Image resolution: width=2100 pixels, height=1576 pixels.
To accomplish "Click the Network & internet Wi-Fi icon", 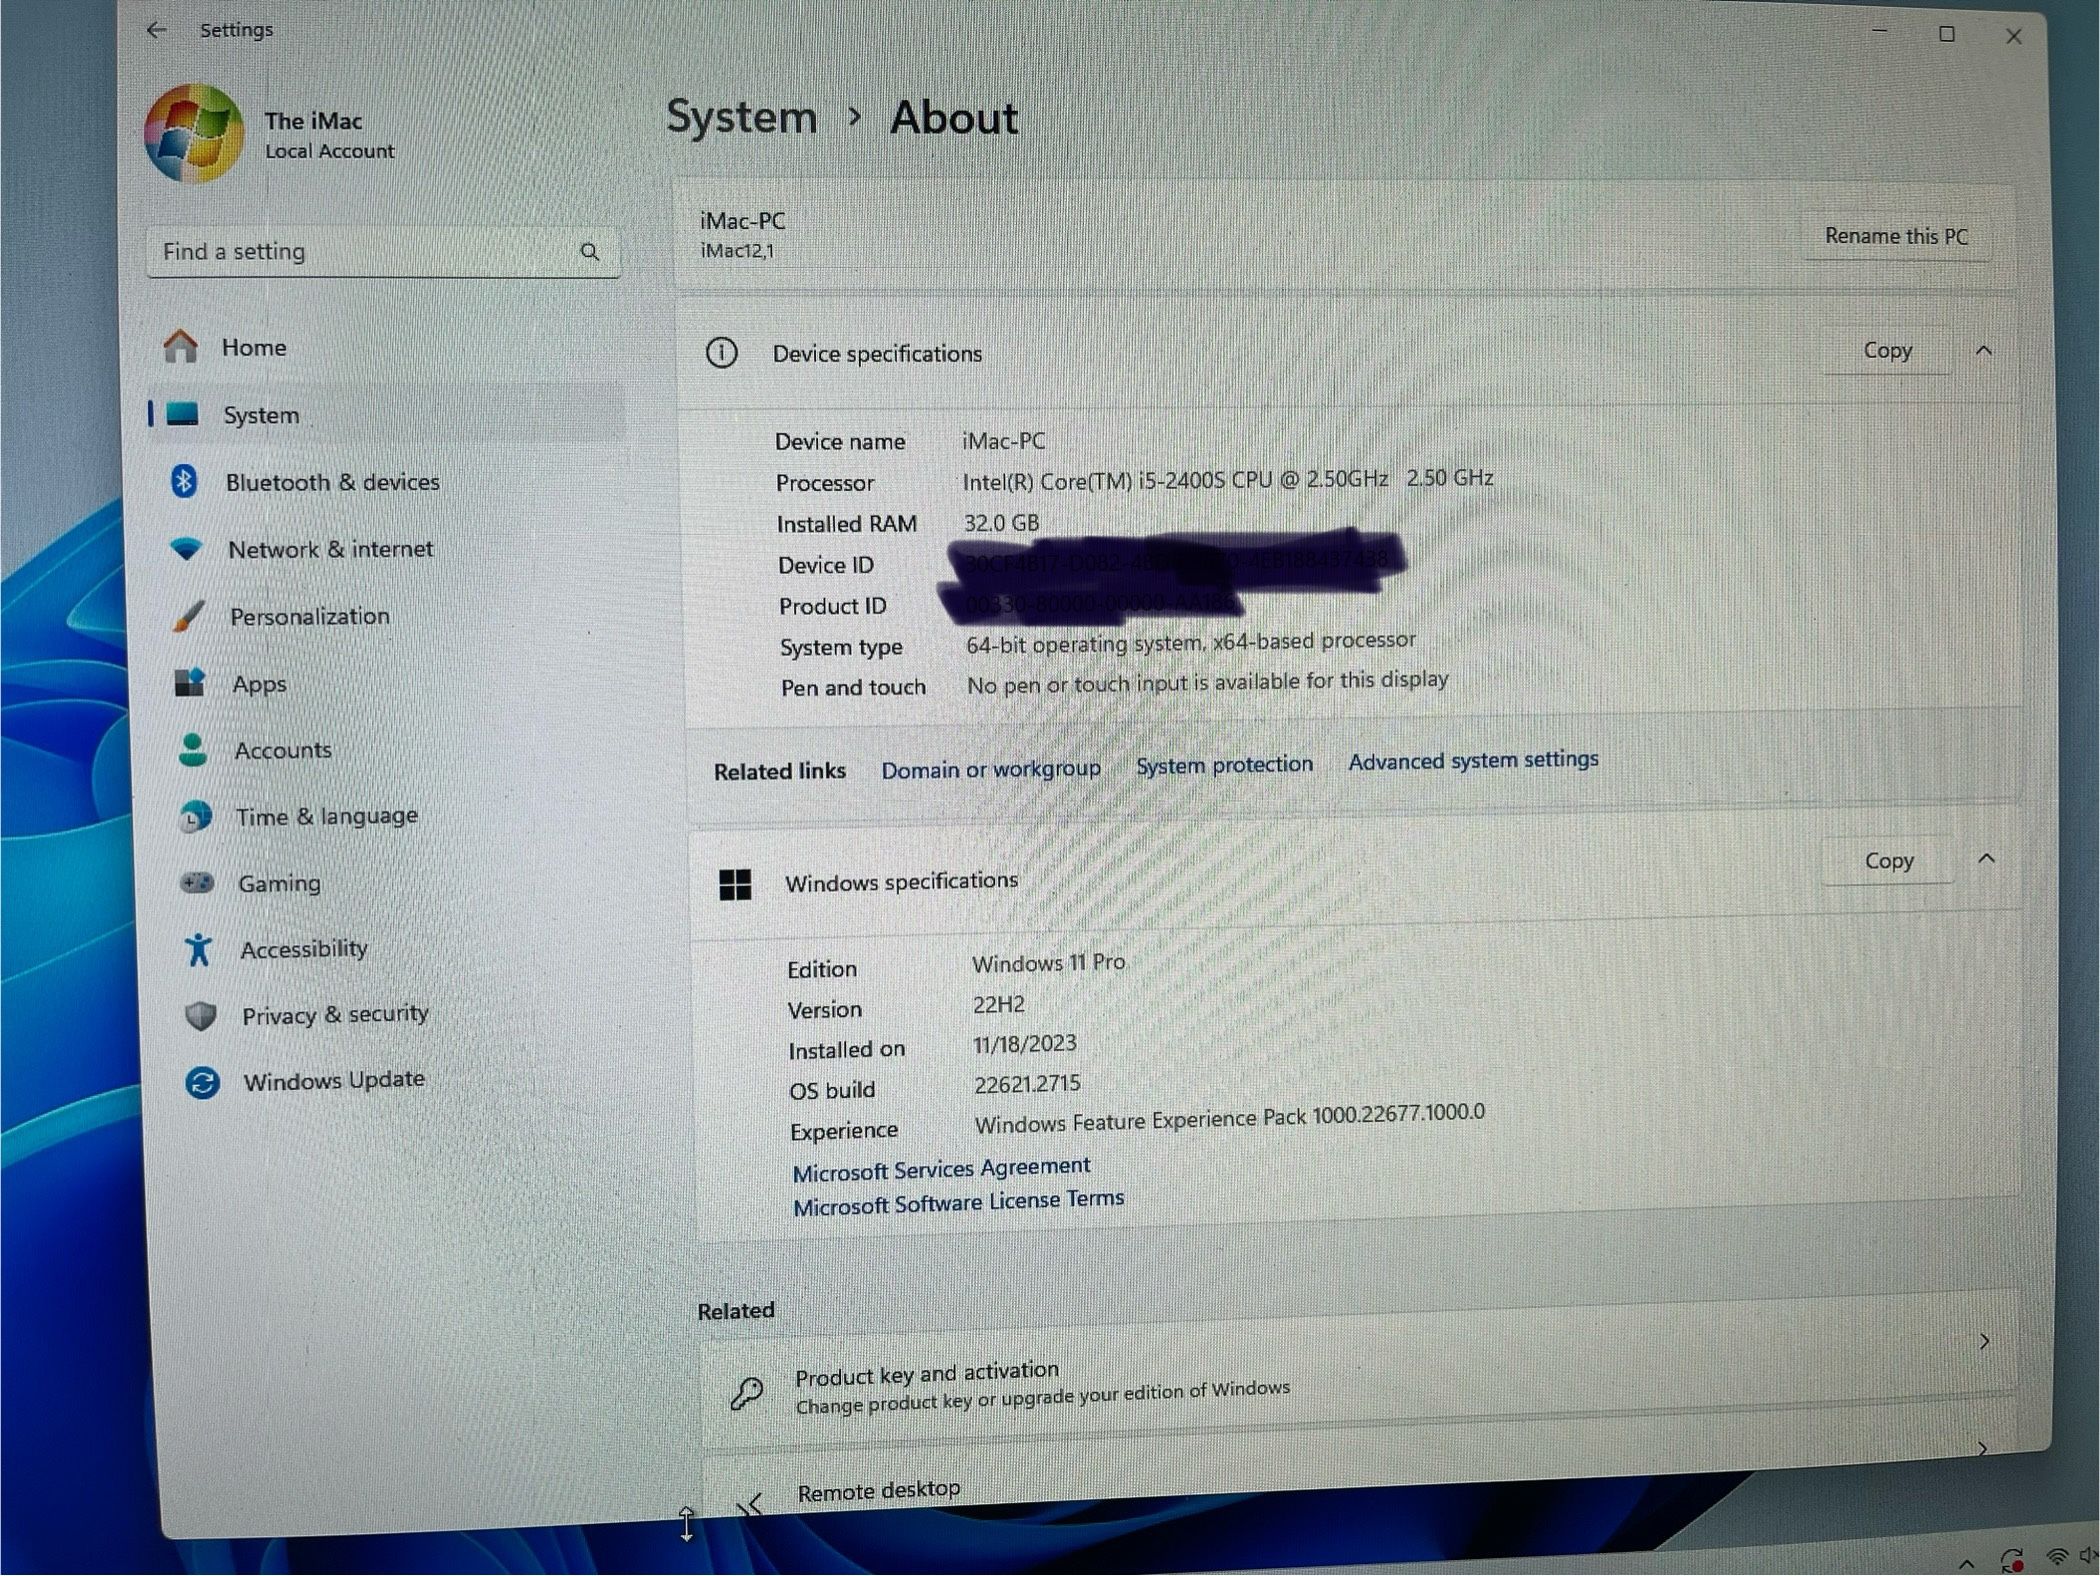I will [187, 549].
